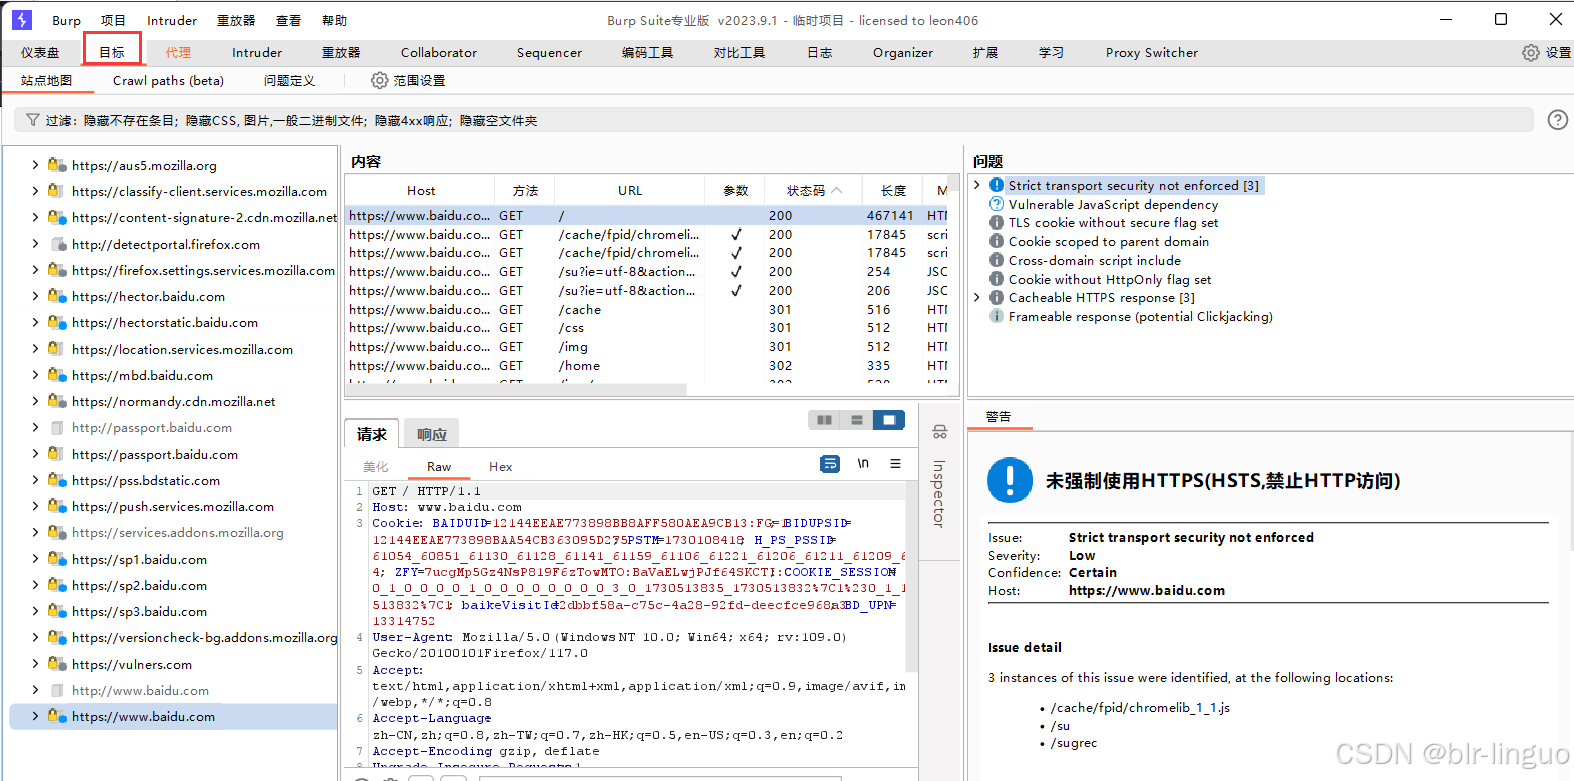Screen dimensions: 1574x781
Task: Open the request editor hamburger menu
Action: pyautogui.click(x=895, y=464)
